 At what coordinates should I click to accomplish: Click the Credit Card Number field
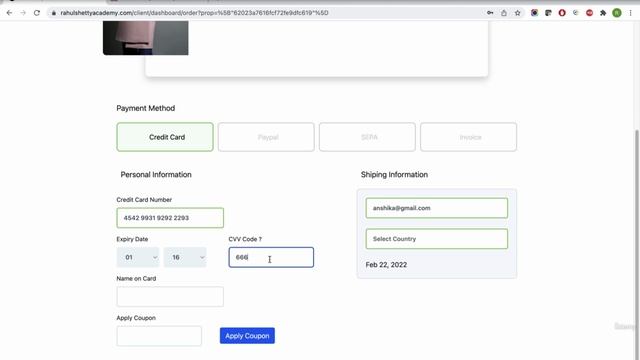170,218
